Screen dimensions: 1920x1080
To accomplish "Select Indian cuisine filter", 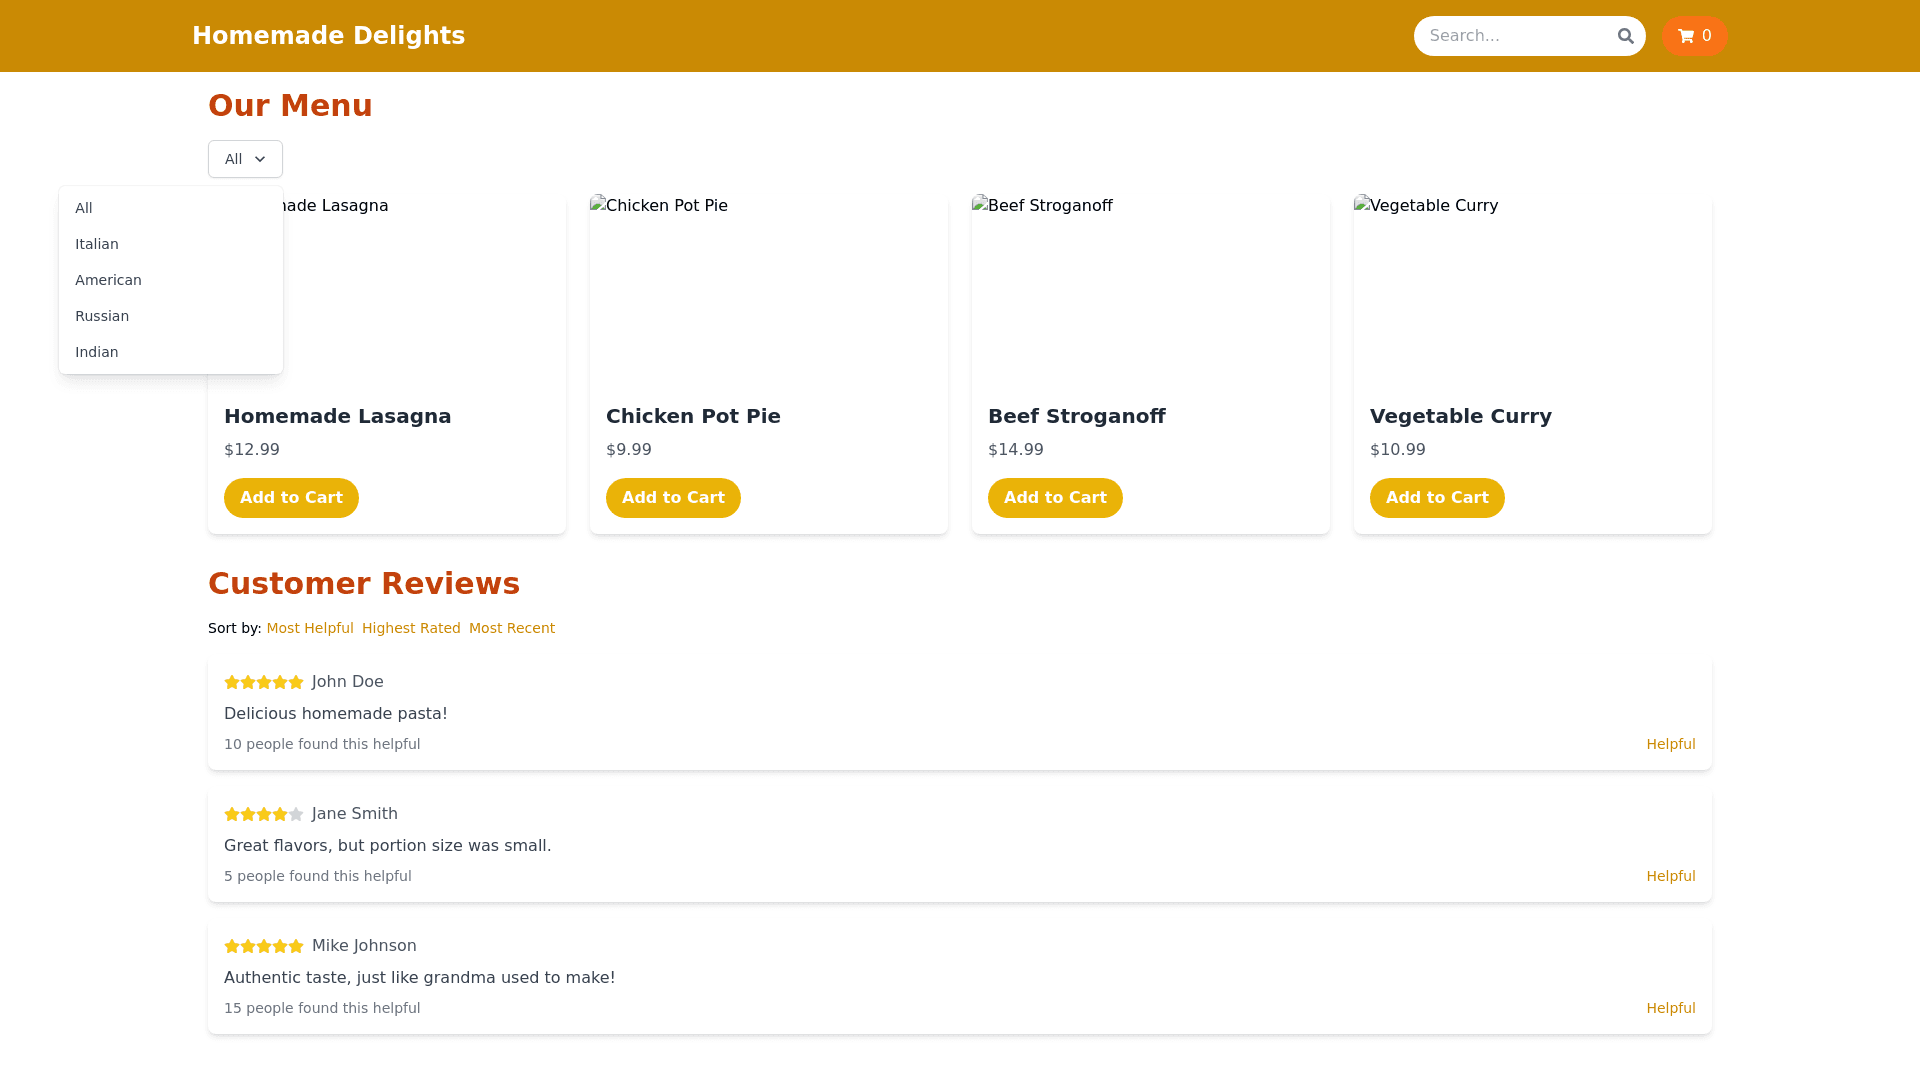I will coord(97,352).
